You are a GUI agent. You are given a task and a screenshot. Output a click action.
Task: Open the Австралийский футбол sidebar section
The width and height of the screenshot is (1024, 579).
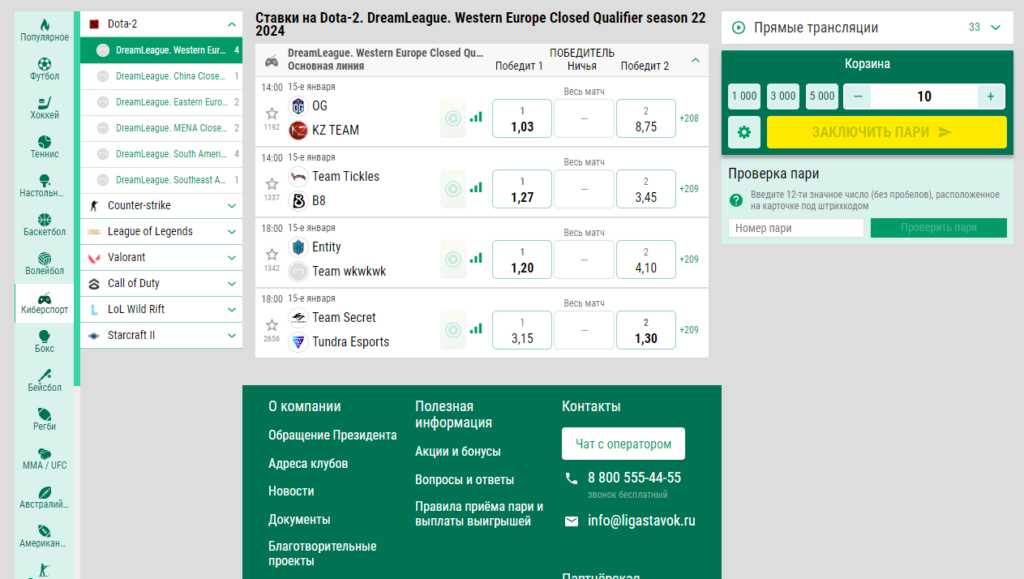[x=44, y=497]
